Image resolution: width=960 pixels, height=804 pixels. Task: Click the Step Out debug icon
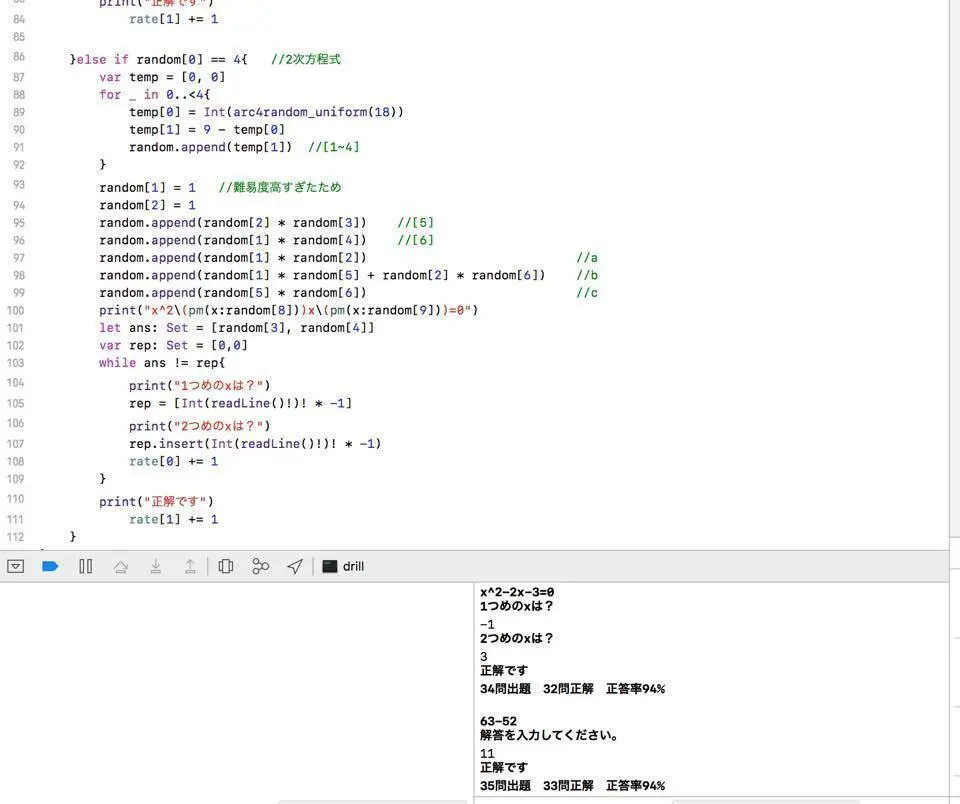pos(190,566)
